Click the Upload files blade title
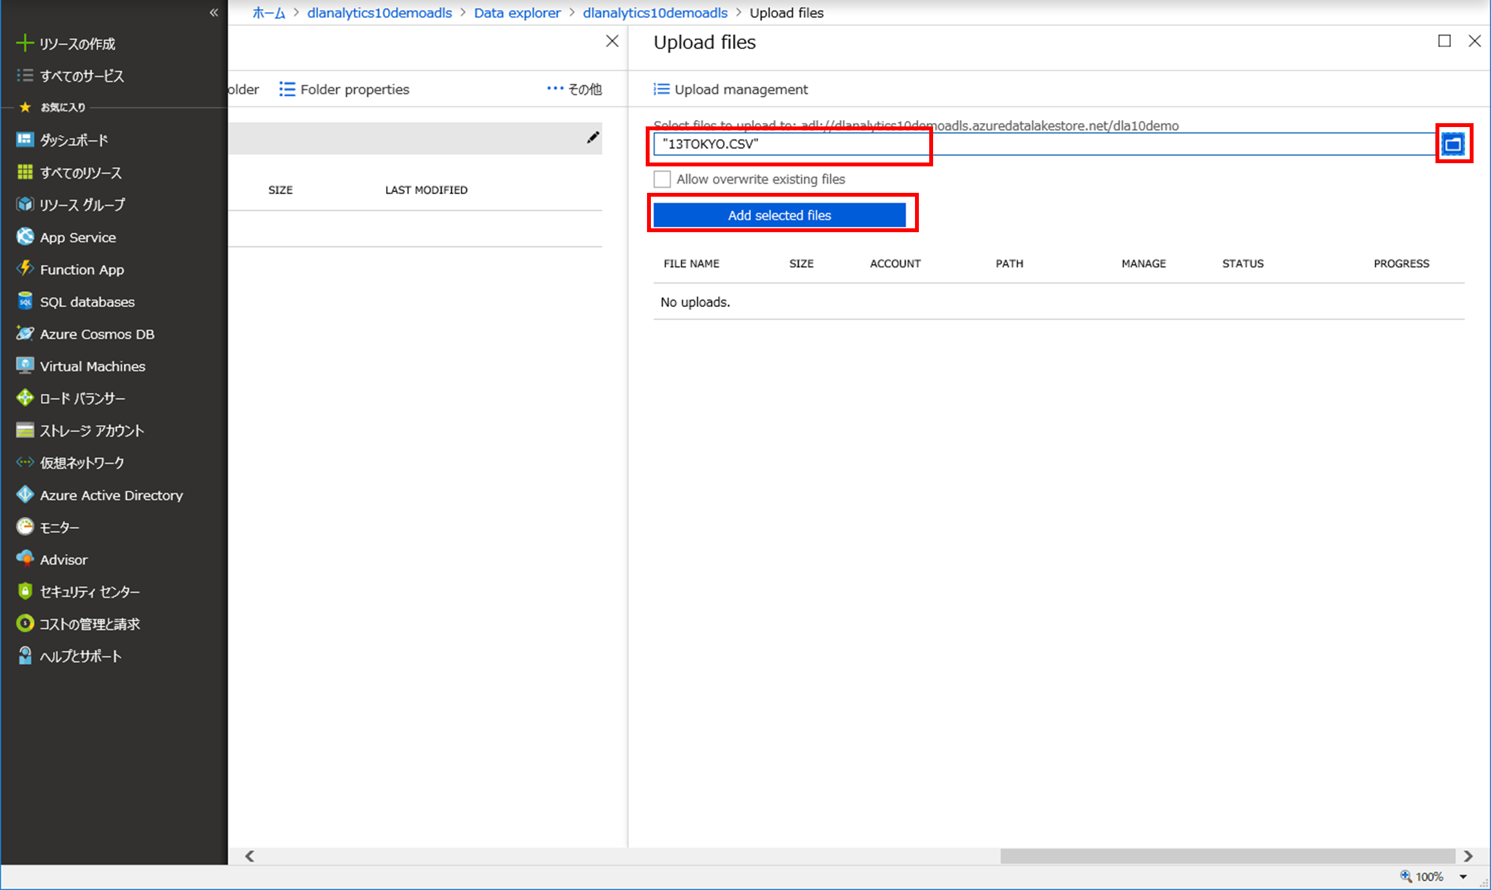 704,42
